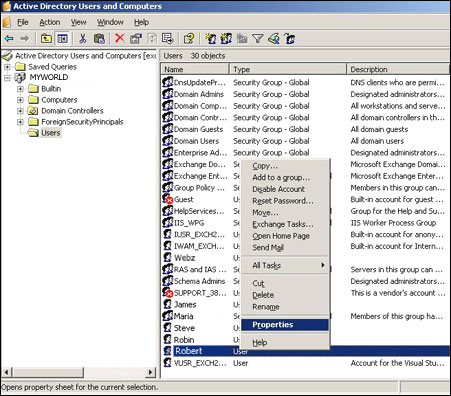
Task: Click the Webz user icon
Action: pyautogui.click(x=168, y=257)
